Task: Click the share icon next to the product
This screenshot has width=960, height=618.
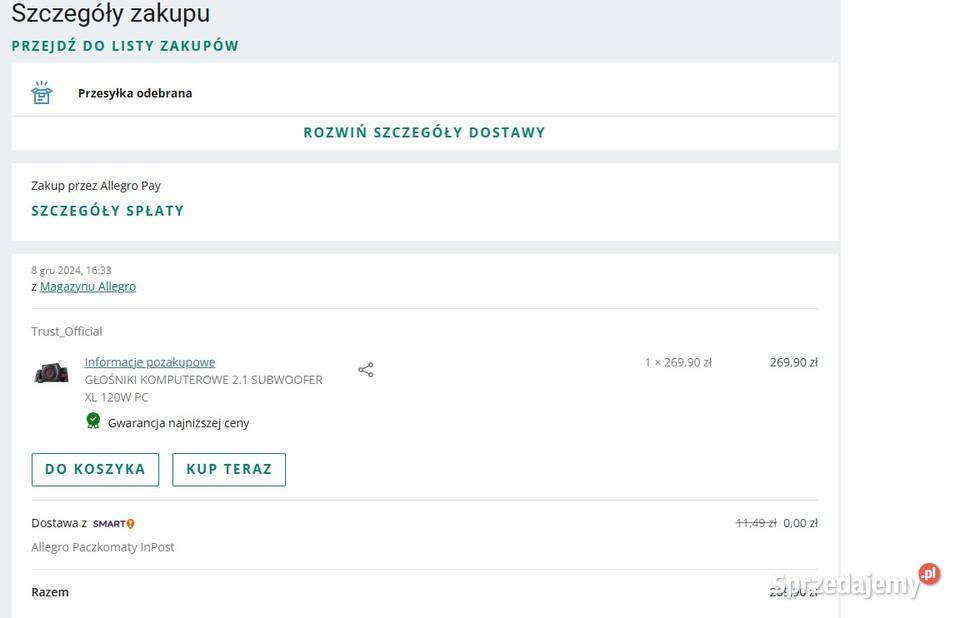Action: coord(366,370)
